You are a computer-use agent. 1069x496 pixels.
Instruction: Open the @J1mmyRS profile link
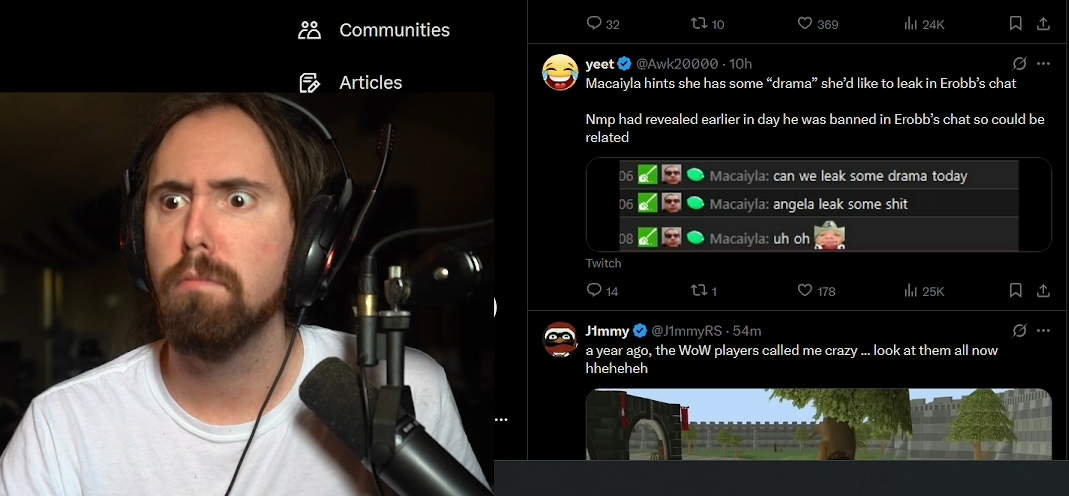click(687, 331)
